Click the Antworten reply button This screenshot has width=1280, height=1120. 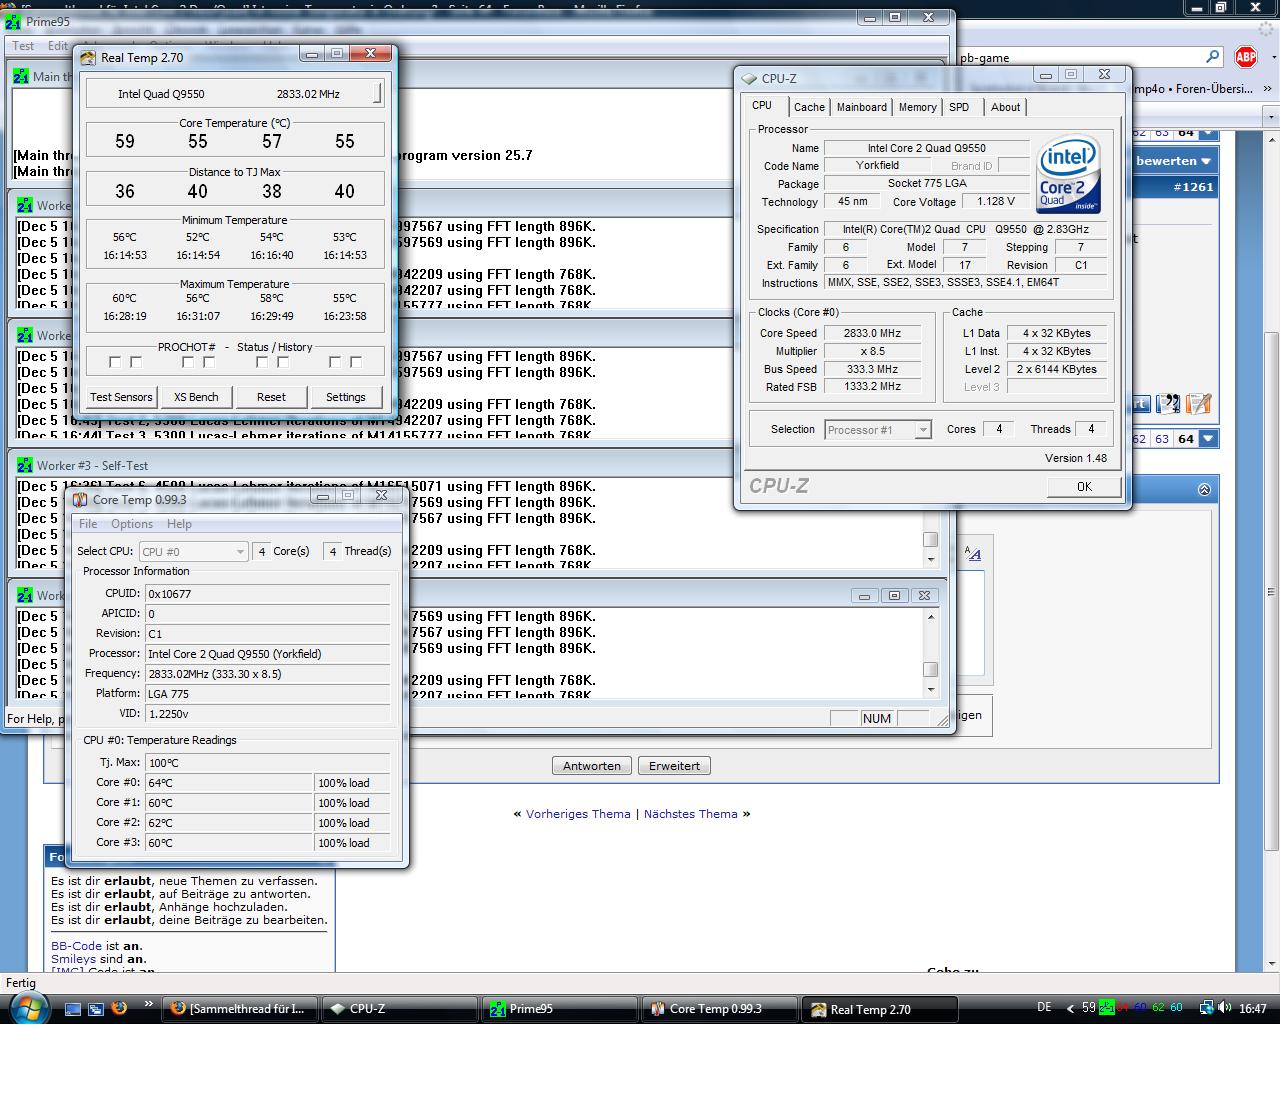coord(592,766)
